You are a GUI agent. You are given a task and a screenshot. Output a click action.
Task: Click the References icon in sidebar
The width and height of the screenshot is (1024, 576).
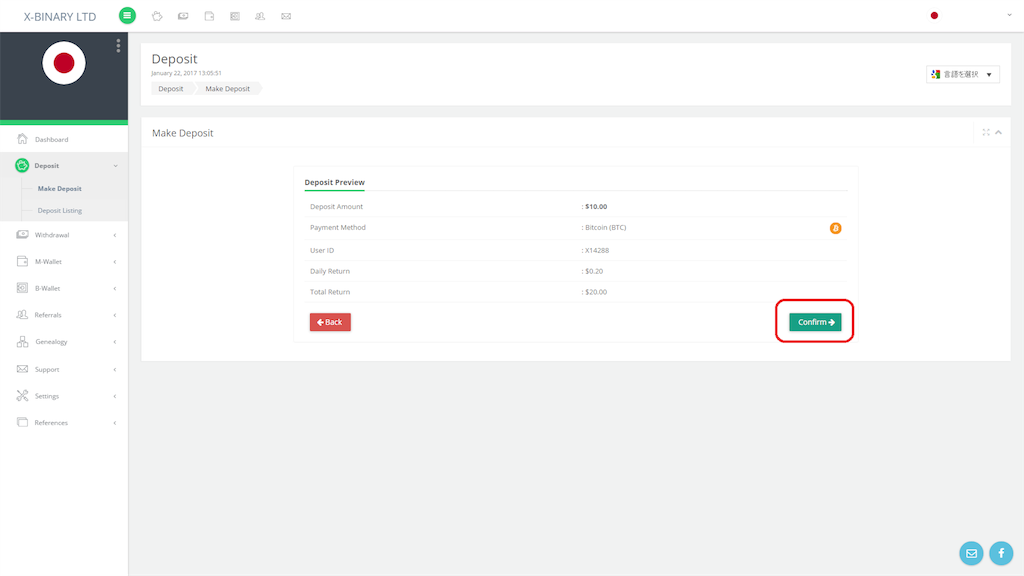tap(22, 423)
